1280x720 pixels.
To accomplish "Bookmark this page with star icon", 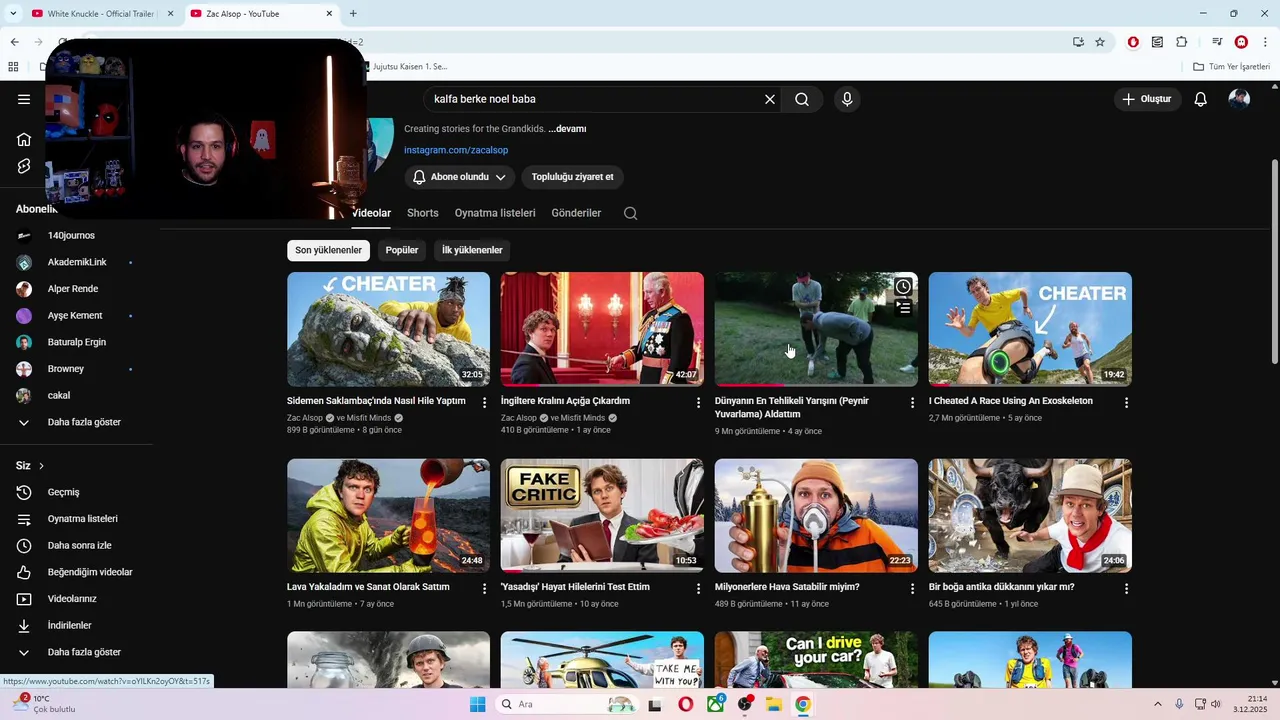I will (x=1100, y=42).
